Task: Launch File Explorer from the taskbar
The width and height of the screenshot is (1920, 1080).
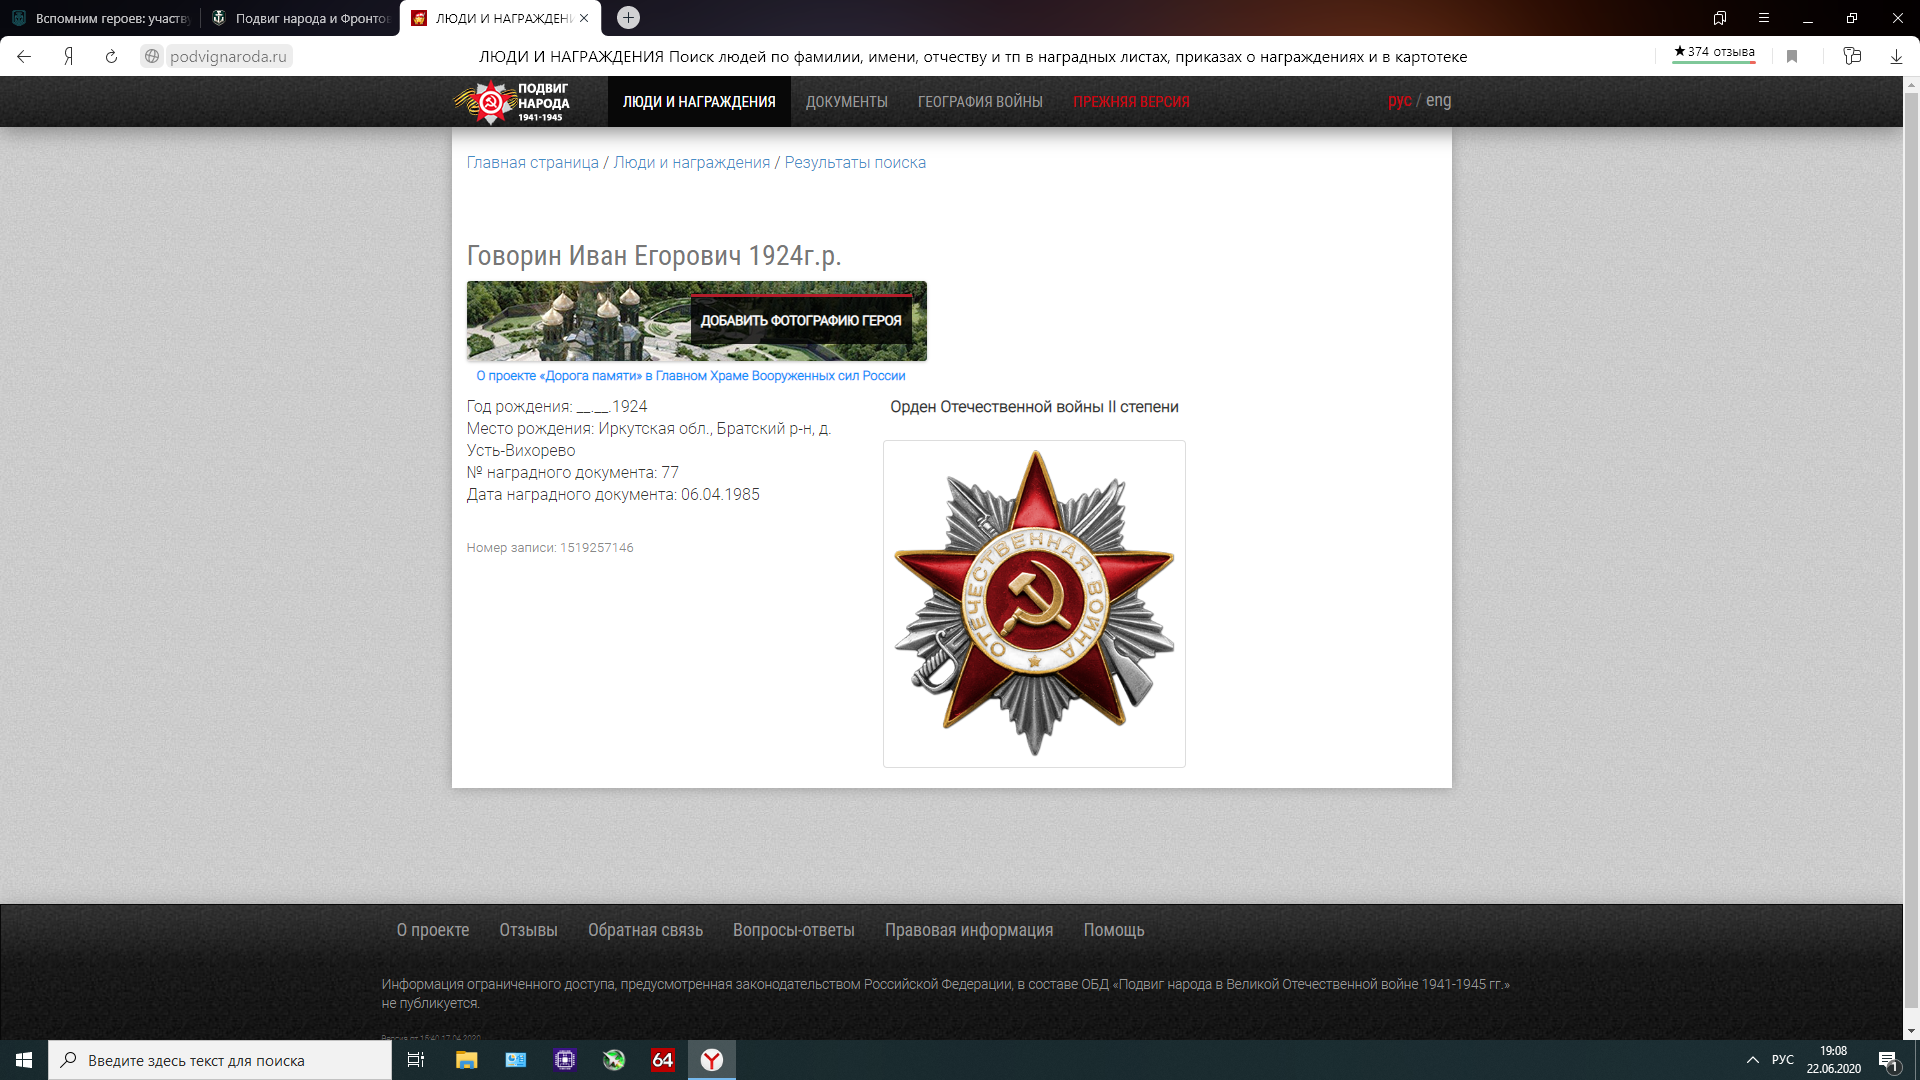Action: [x=466, y=1060]
